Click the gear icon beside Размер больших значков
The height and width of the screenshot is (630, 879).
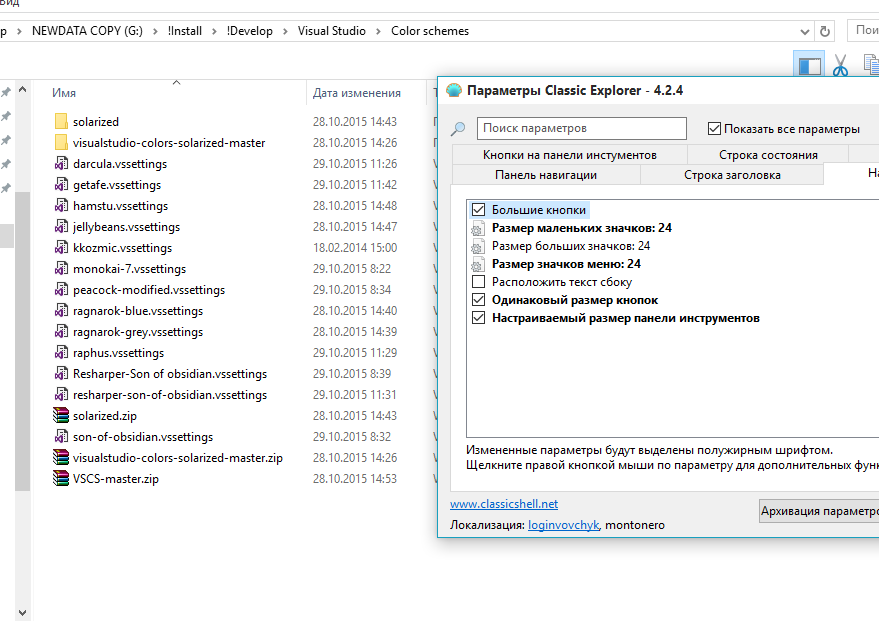[x=477, y=247]
